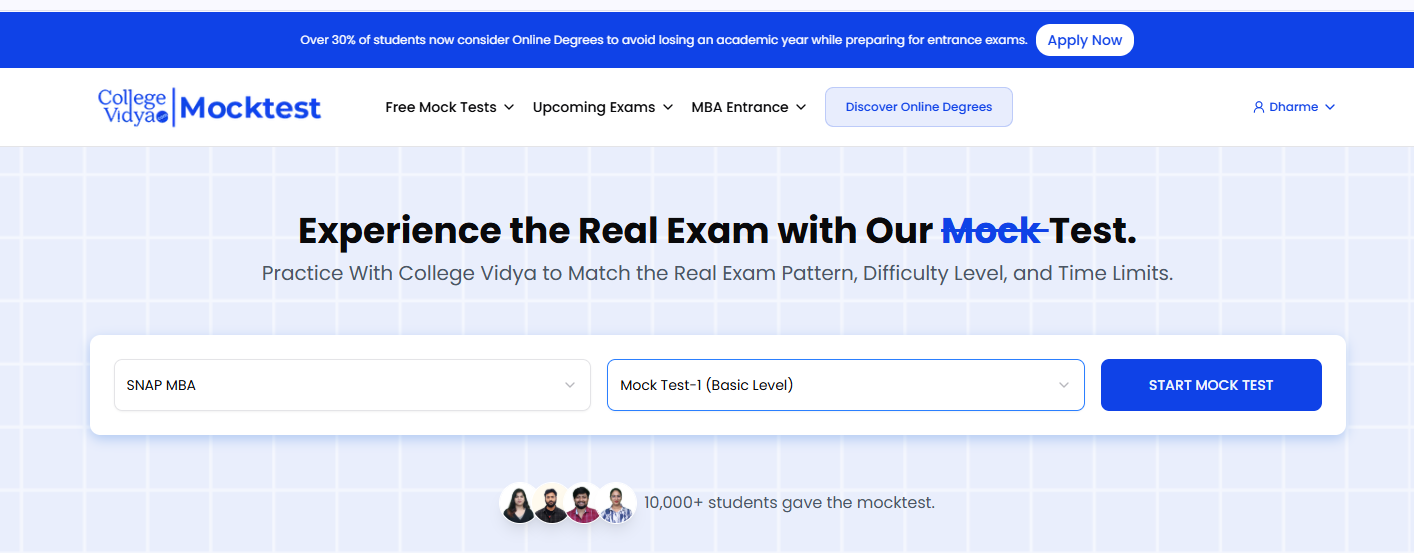Click the College Vidya Mocktest logo

click(209, 107)
